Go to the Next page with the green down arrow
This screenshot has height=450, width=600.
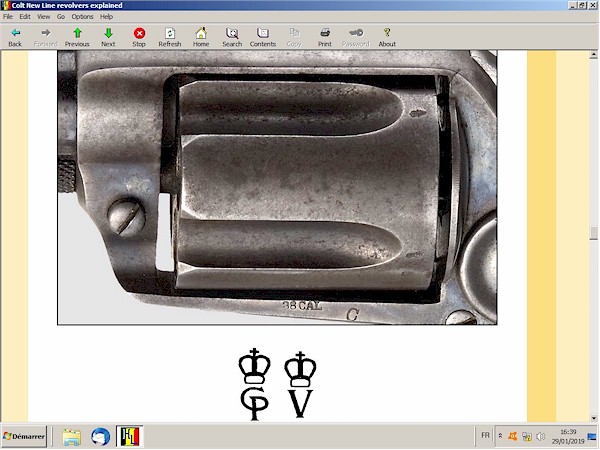108,37
